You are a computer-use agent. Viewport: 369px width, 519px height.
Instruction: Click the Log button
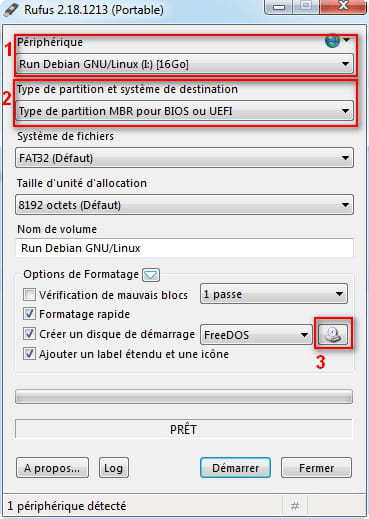tap(114, 468)
